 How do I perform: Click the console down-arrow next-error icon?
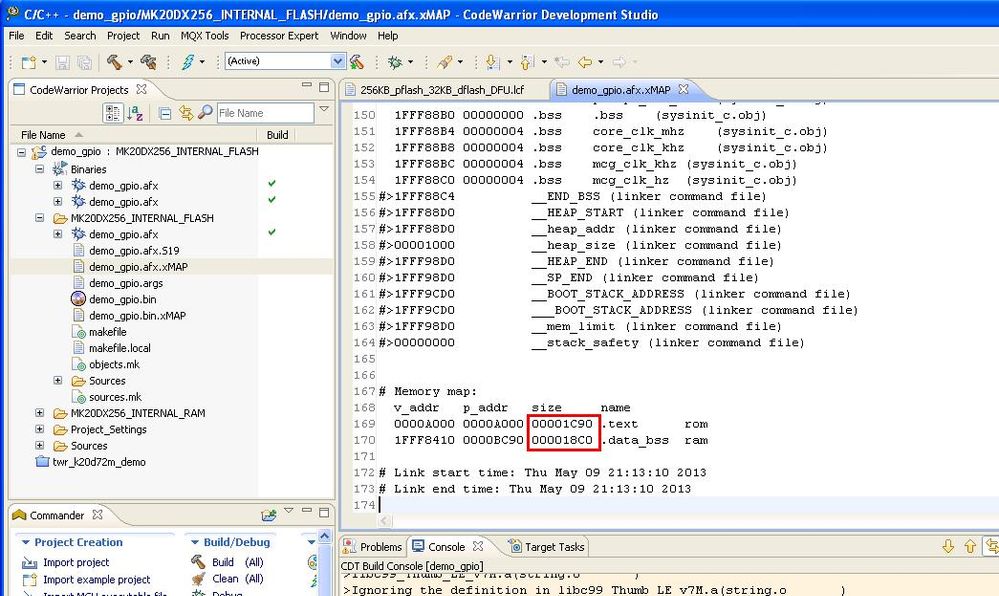(948, 546)
